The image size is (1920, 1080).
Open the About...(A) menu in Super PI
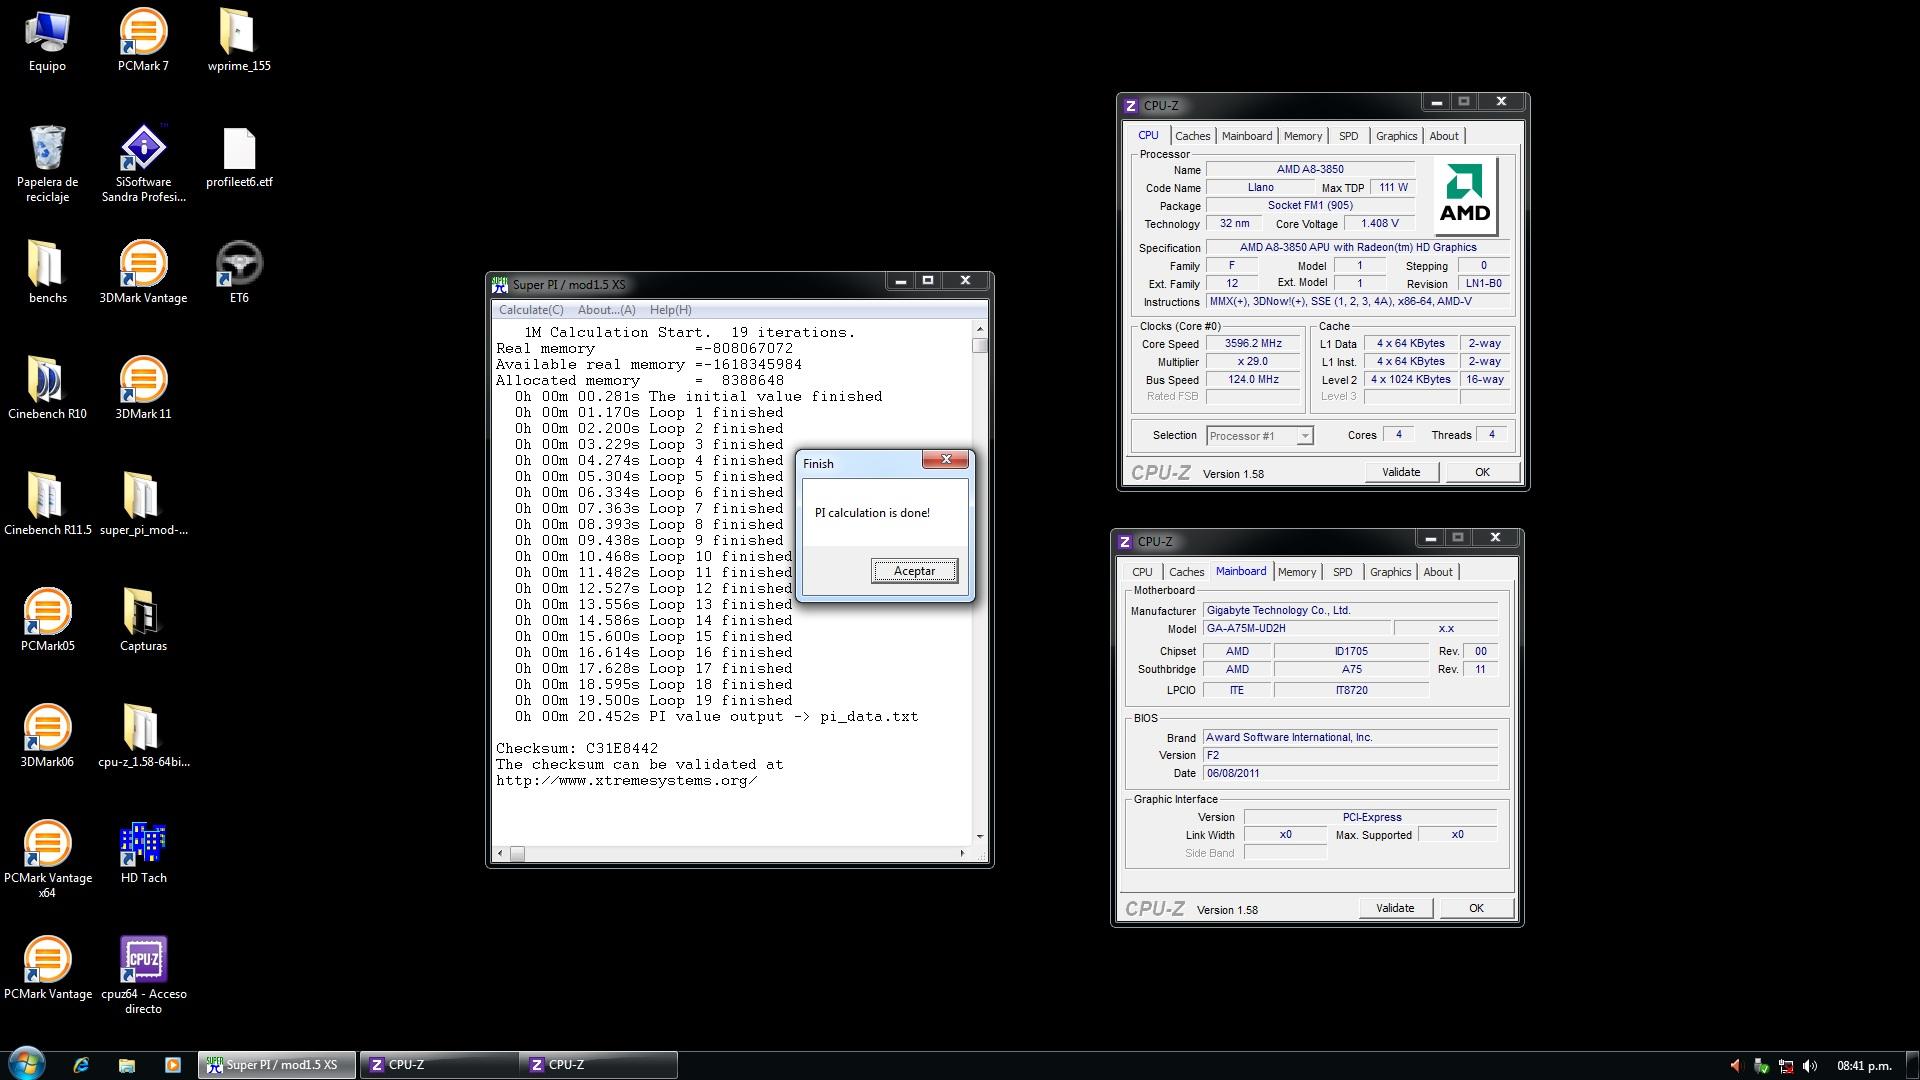[x=606, y=310]
